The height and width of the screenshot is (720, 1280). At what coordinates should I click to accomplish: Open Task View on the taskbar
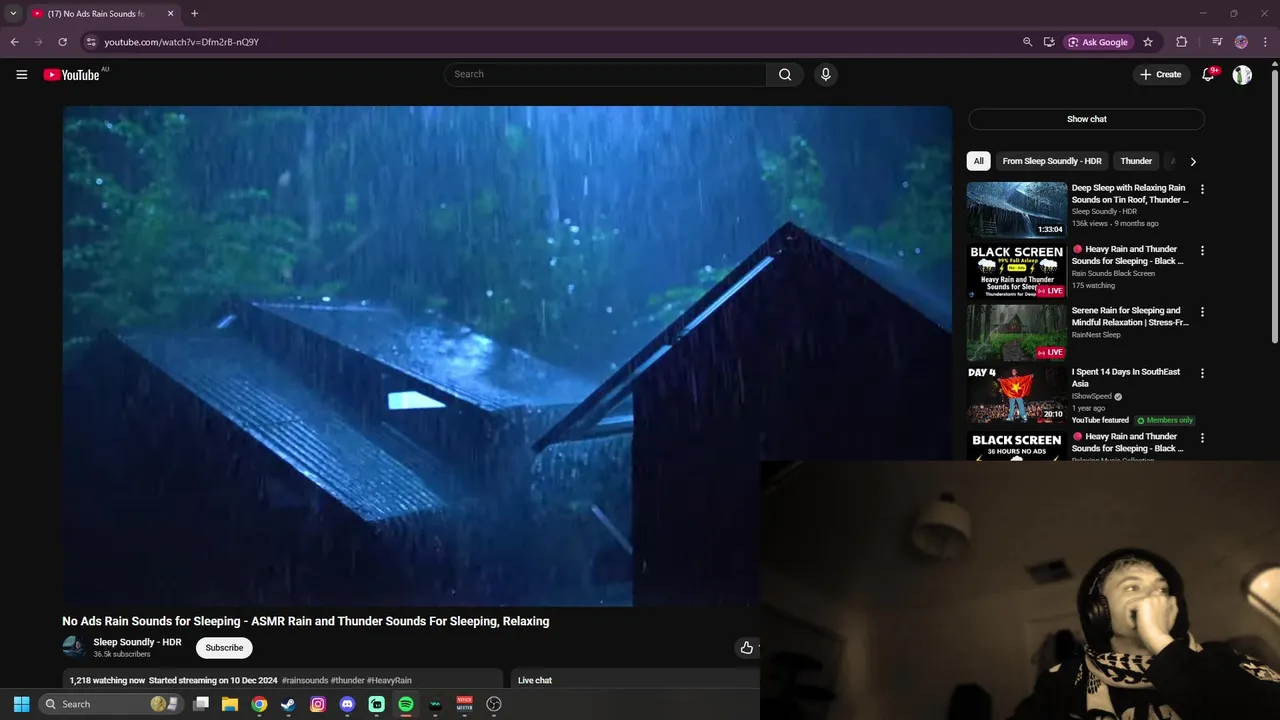(x=201, y=704)
